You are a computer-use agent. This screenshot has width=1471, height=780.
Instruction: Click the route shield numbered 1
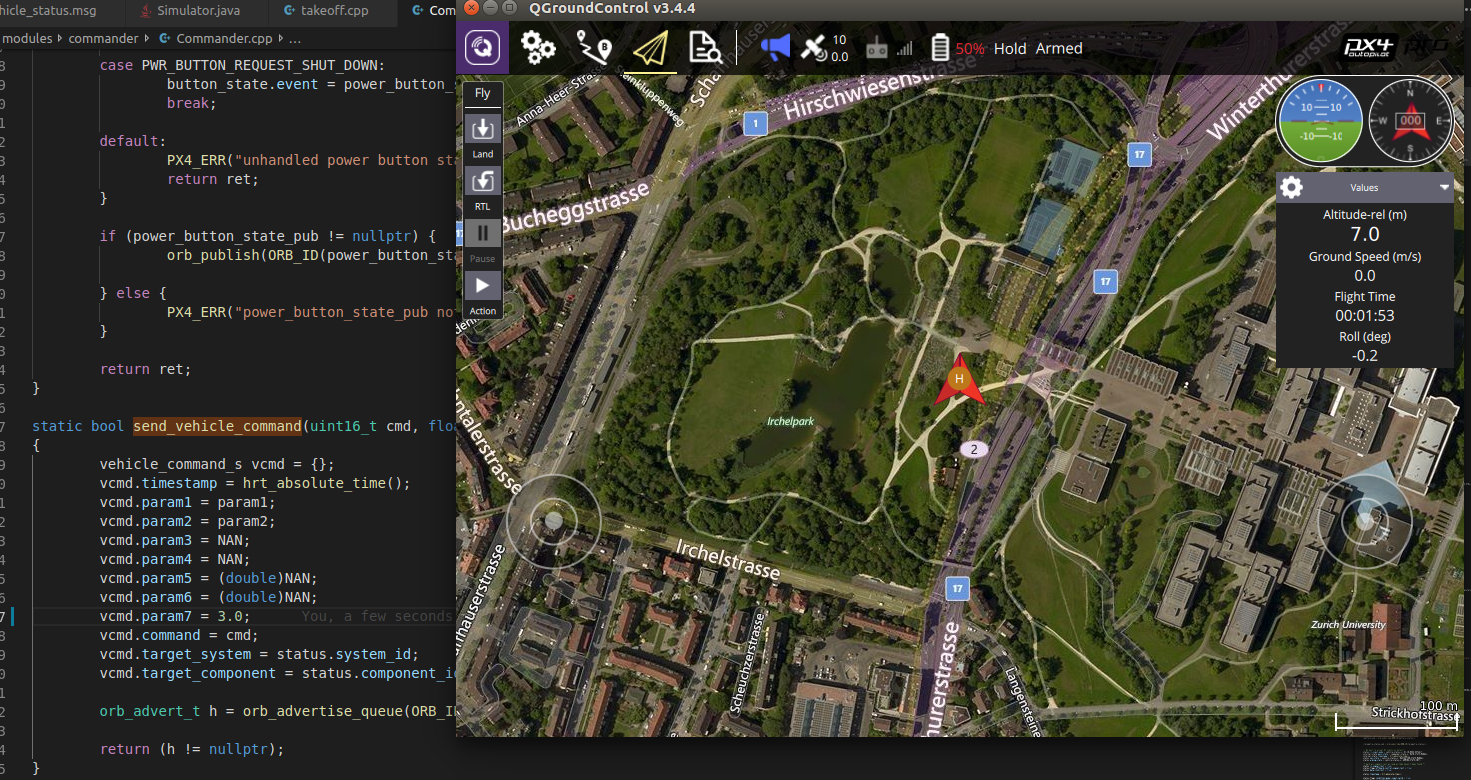pos(756,124)
